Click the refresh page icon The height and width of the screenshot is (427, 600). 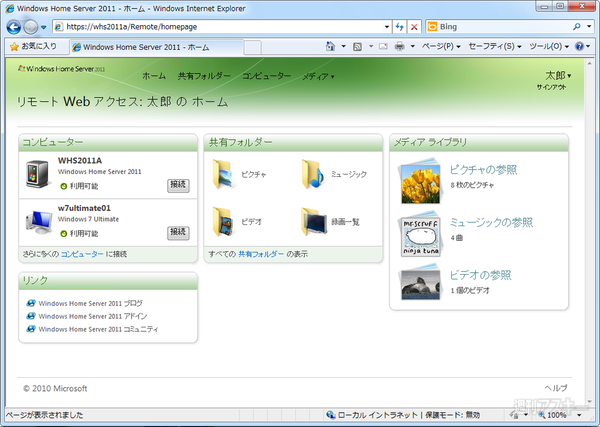point(399,27)
